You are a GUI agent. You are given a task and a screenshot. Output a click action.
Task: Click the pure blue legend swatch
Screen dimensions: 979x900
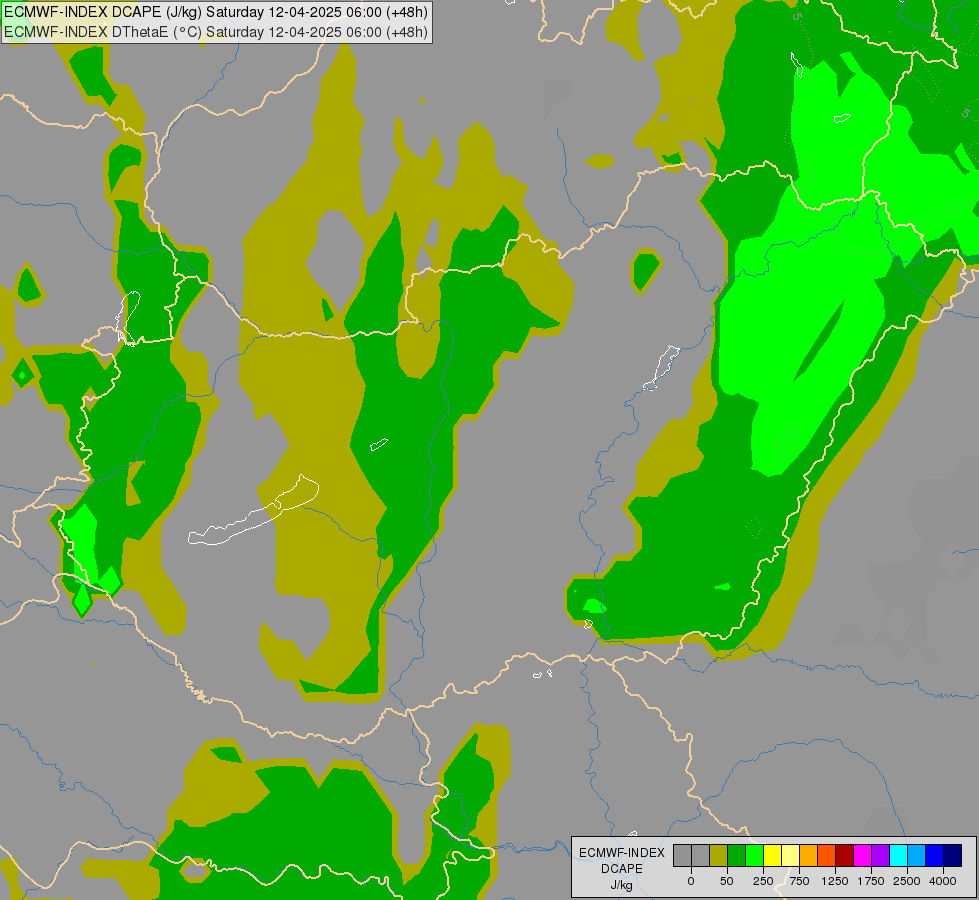pos(935,855)
